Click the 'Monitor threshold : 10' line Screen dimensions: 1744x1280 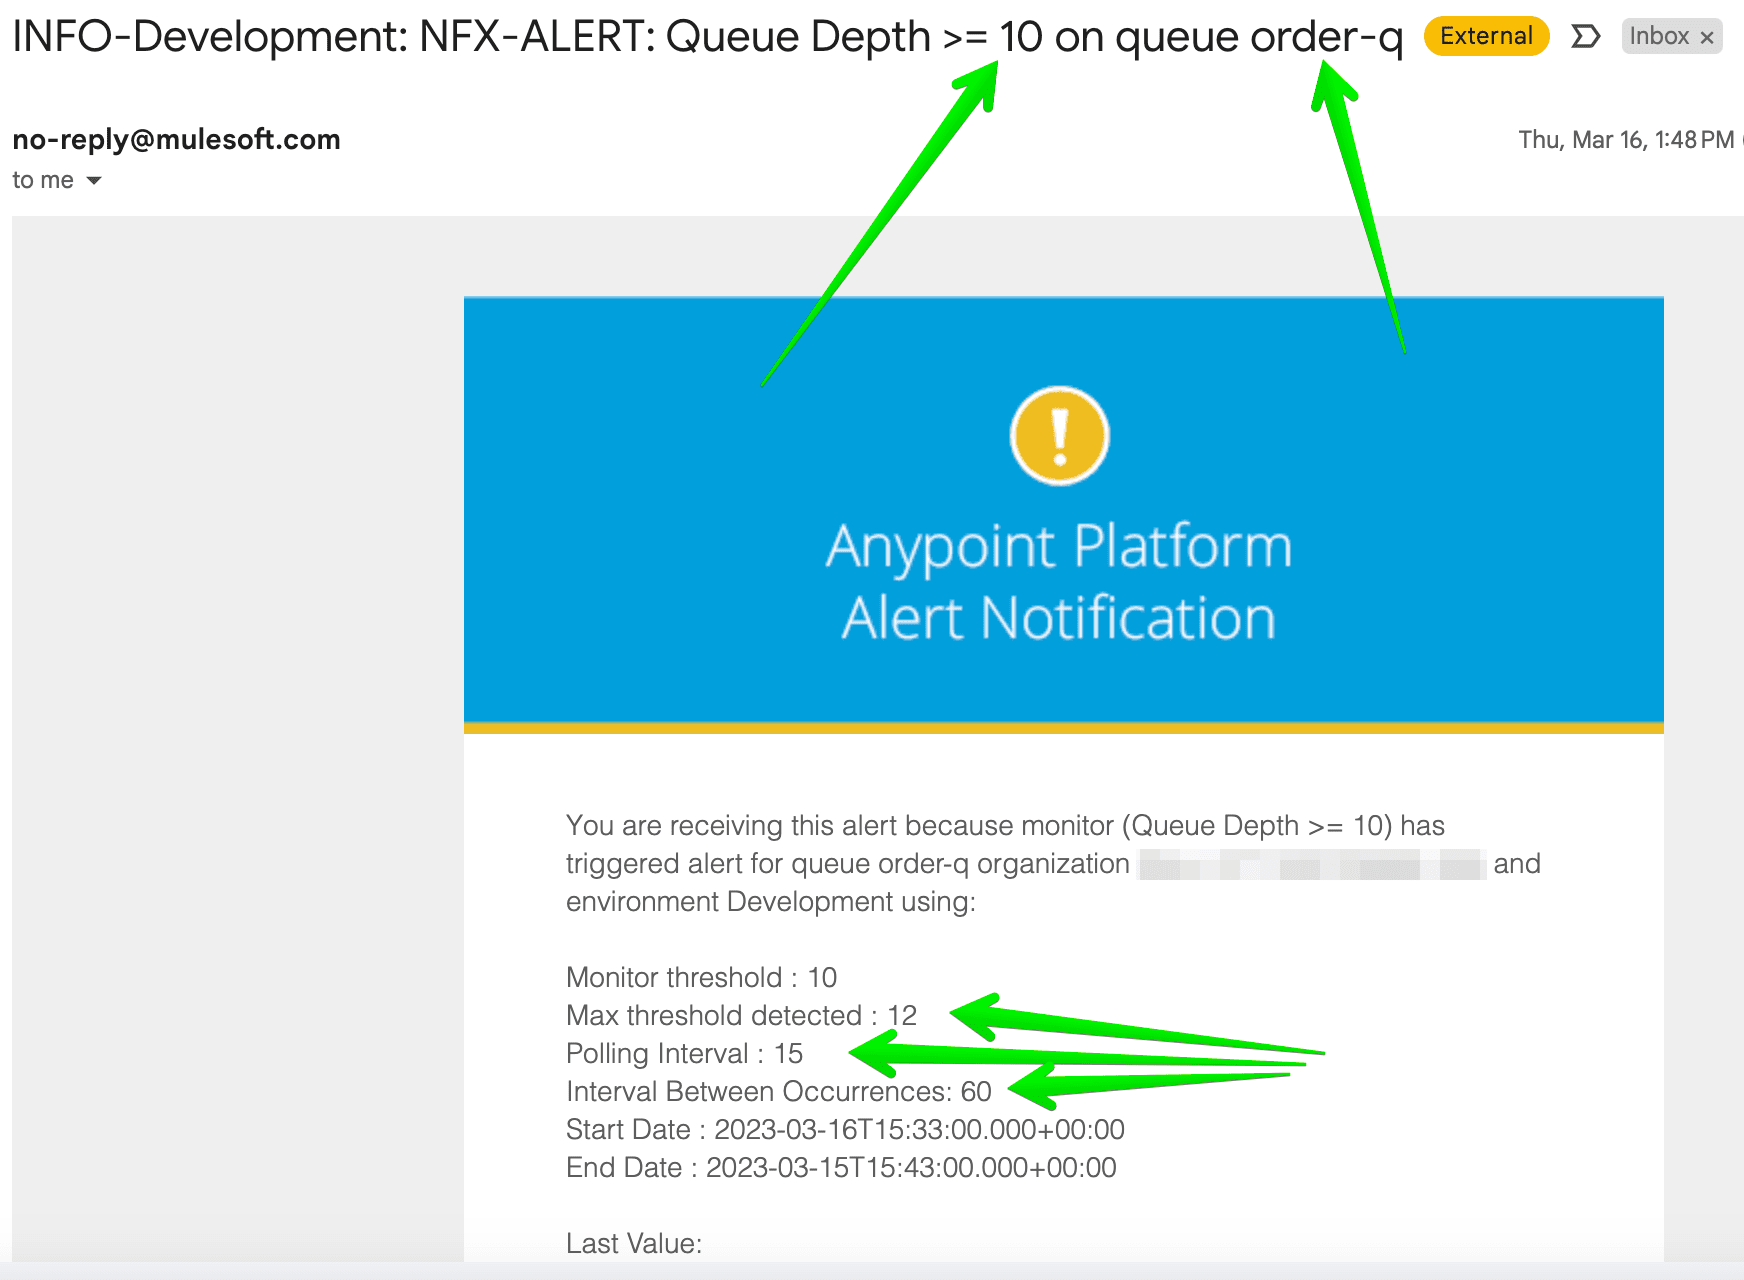(701, 977)
